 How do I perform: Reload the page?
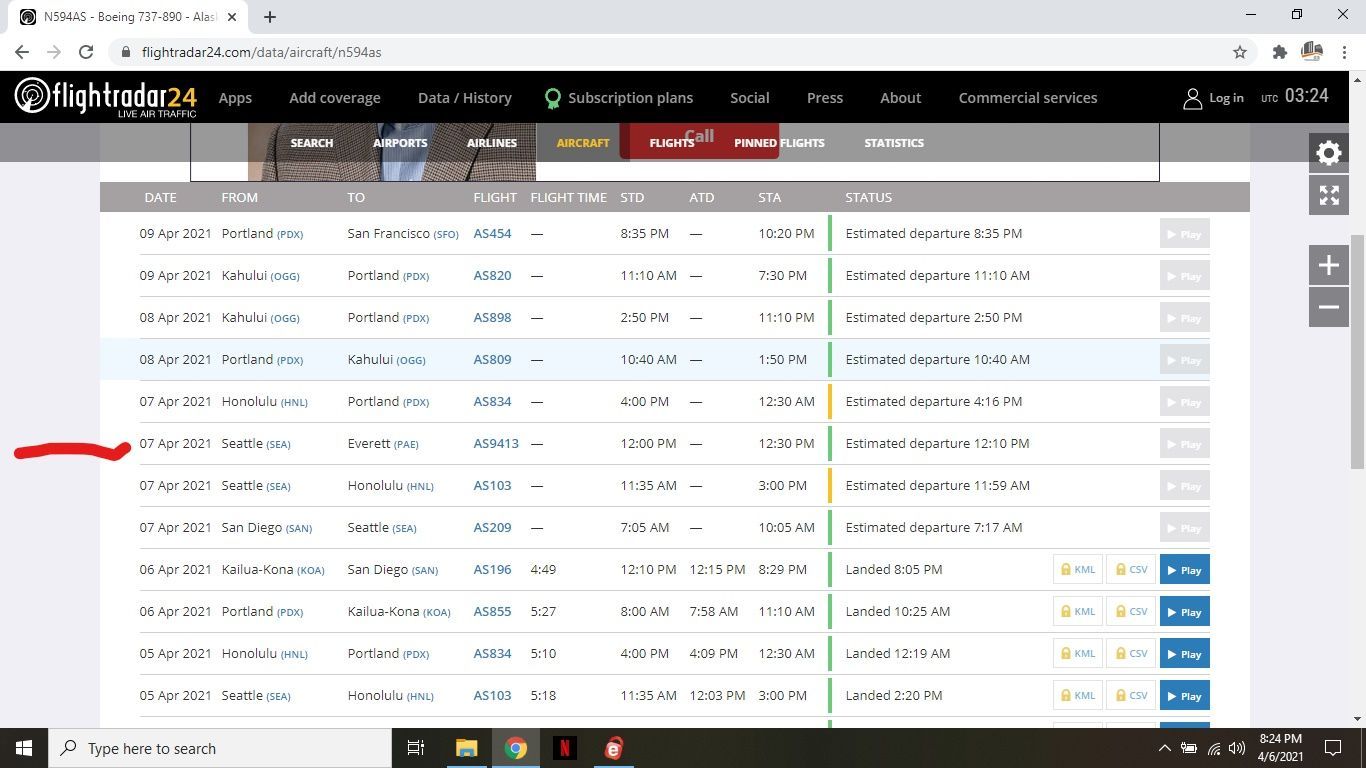point(86,52)
